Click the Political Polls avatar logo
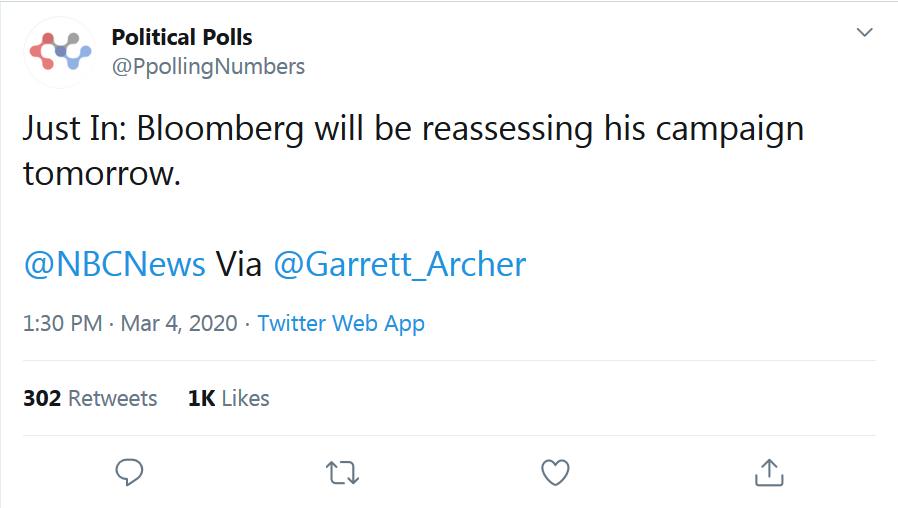898x508 pixels. click(60, 52)
